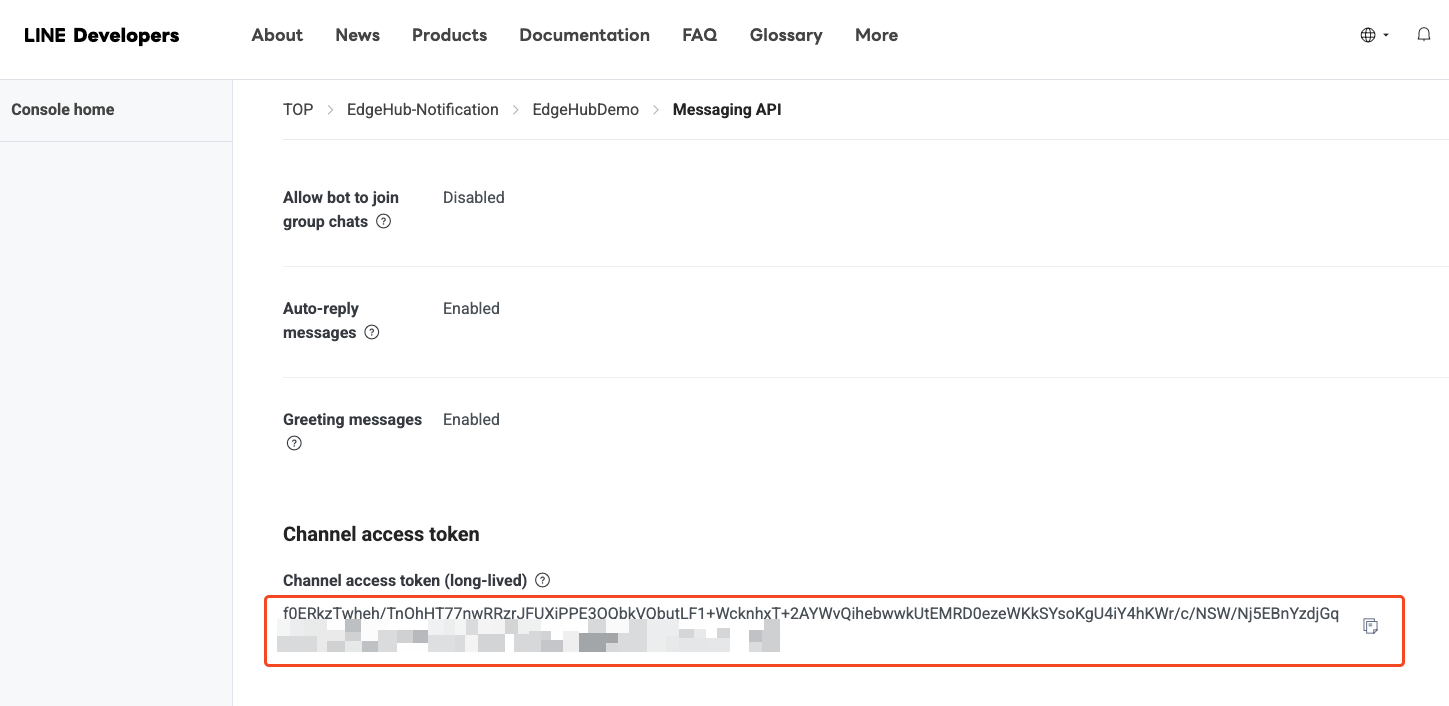Copy the channel access token
1449x706 pixels.
(x=1369, y=625)
